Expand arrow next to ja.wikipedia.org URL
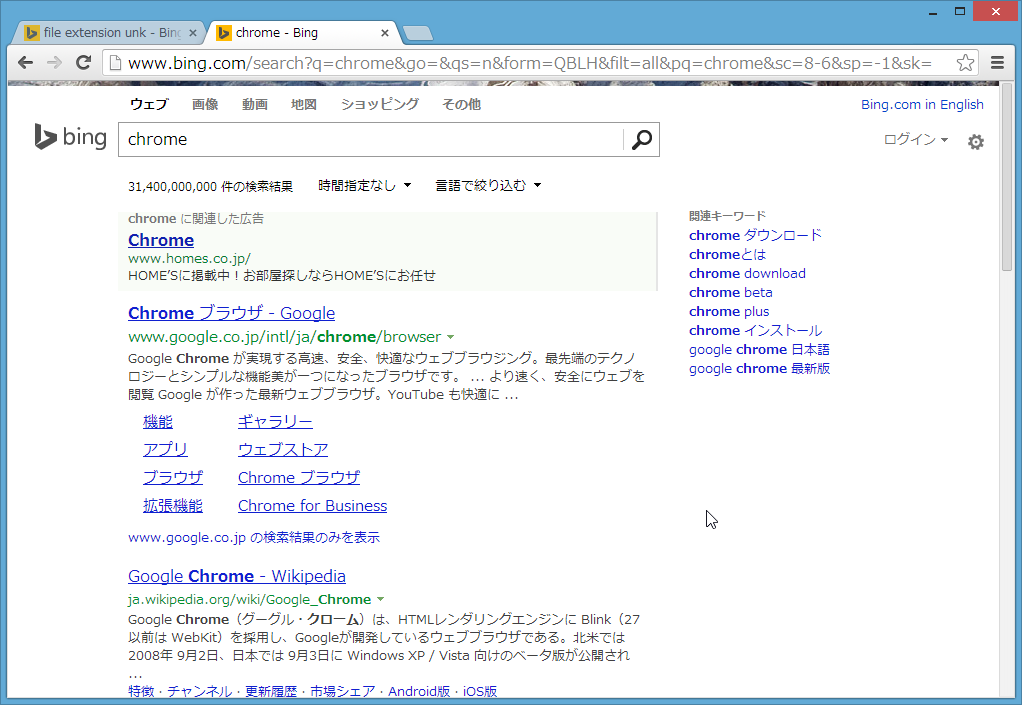This screenshot has width=1022, height=705. click(x=381, y=599)
